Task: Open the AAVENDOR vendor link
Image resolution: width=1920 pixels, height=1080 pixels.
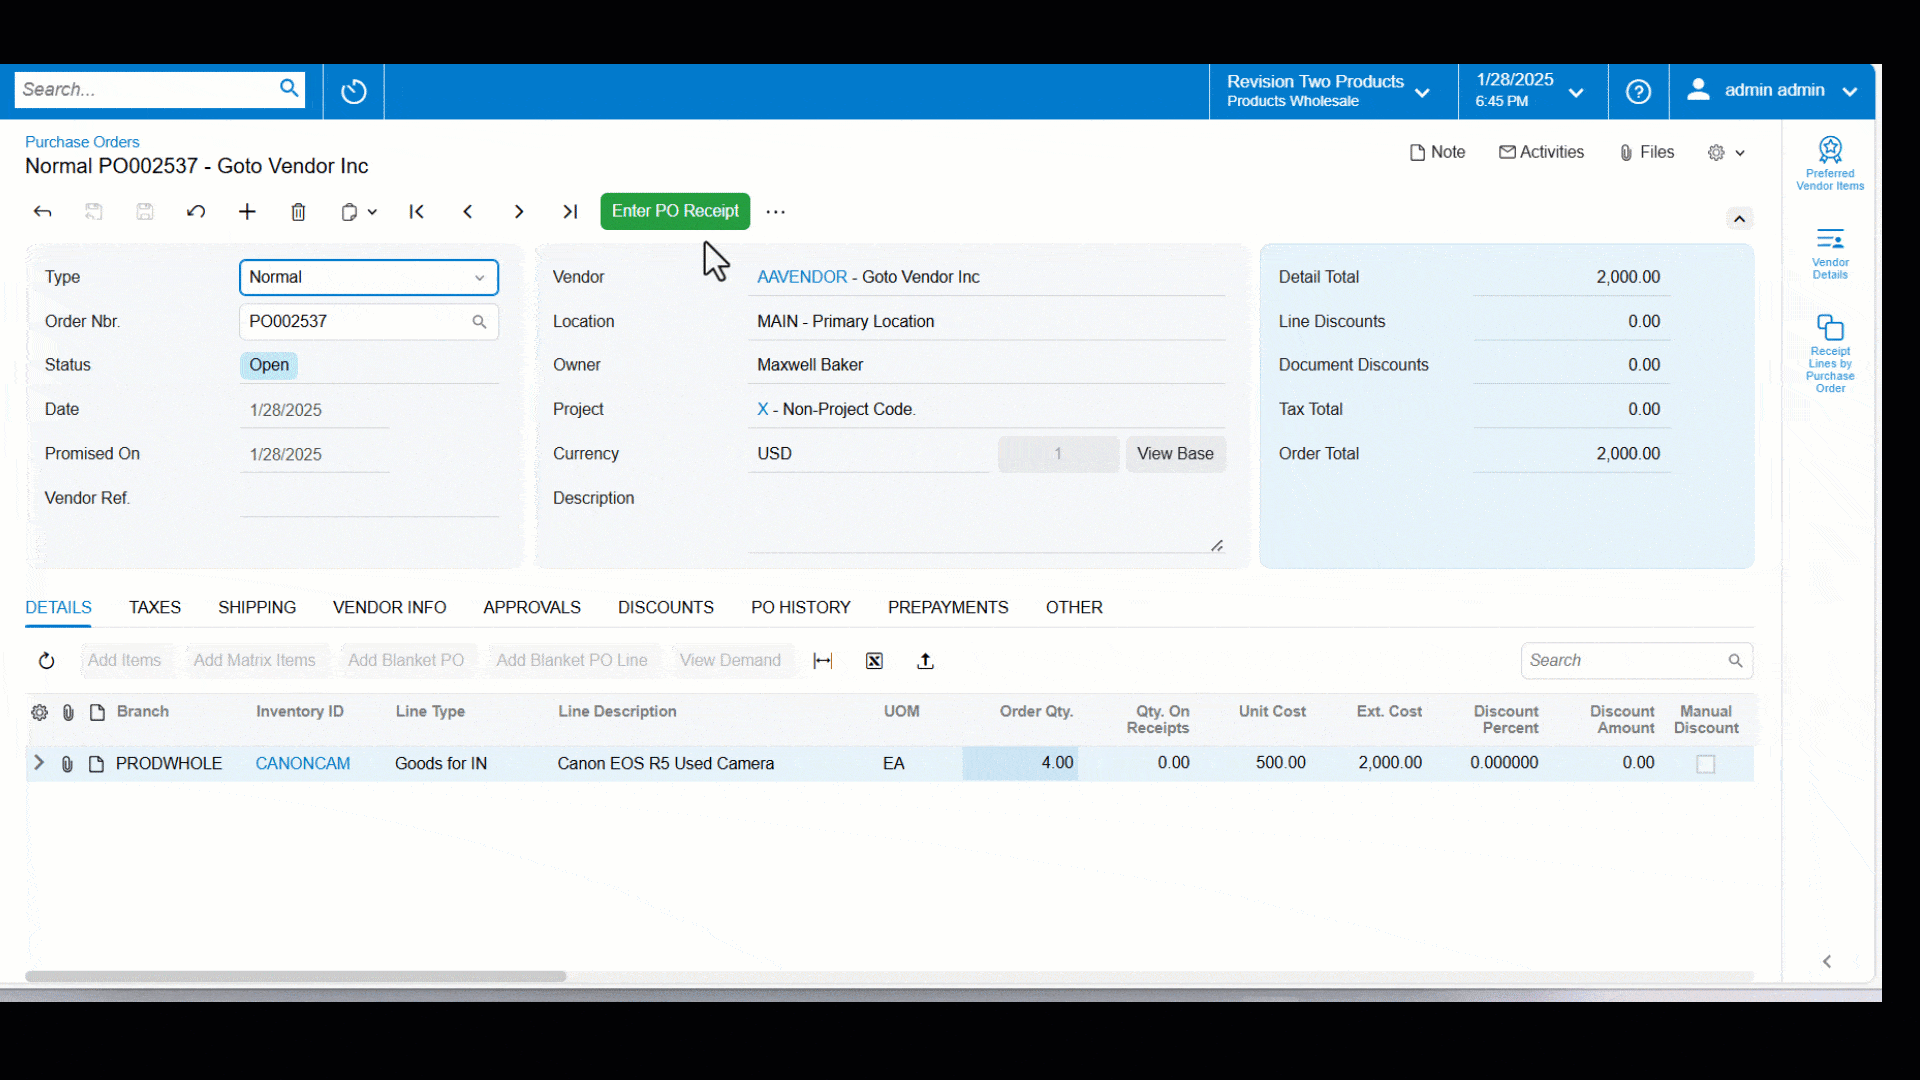Action: tap(802, 277)
